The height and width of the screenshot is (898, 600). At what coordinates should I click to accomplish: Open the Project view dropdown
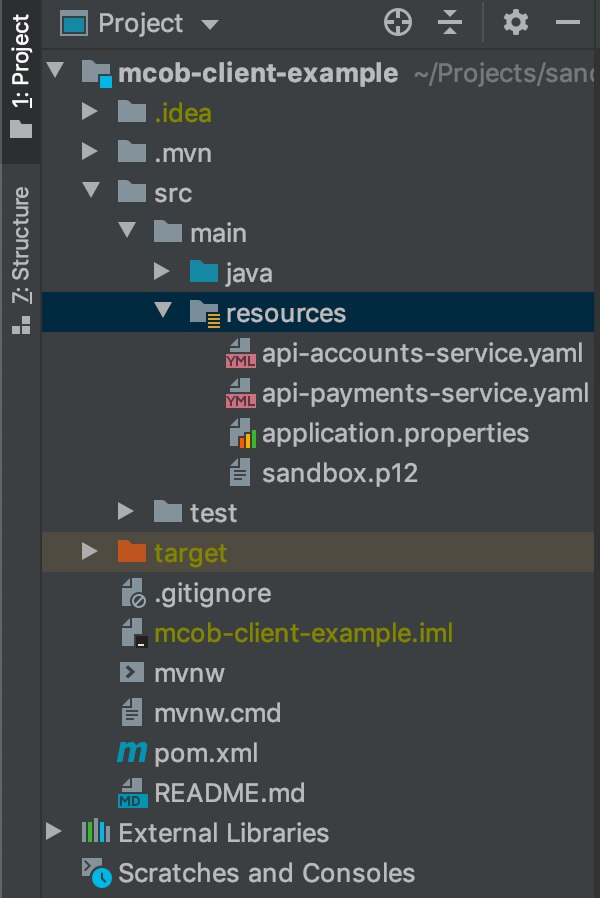[x=209, y=24]
